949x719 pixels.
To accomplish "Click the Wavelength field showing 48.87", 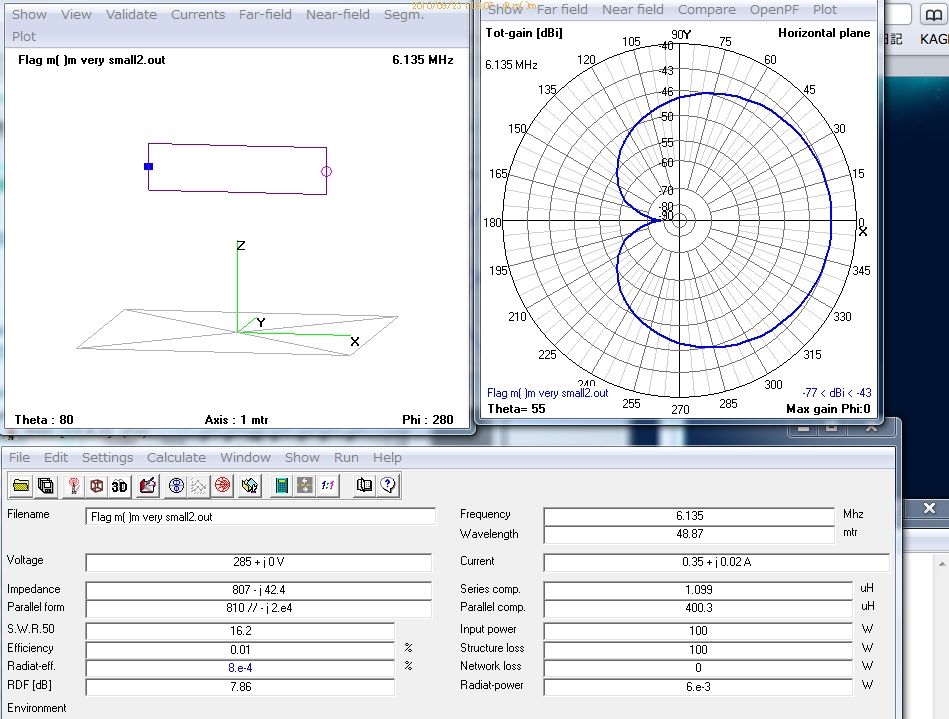I will (x=689, y=534).
